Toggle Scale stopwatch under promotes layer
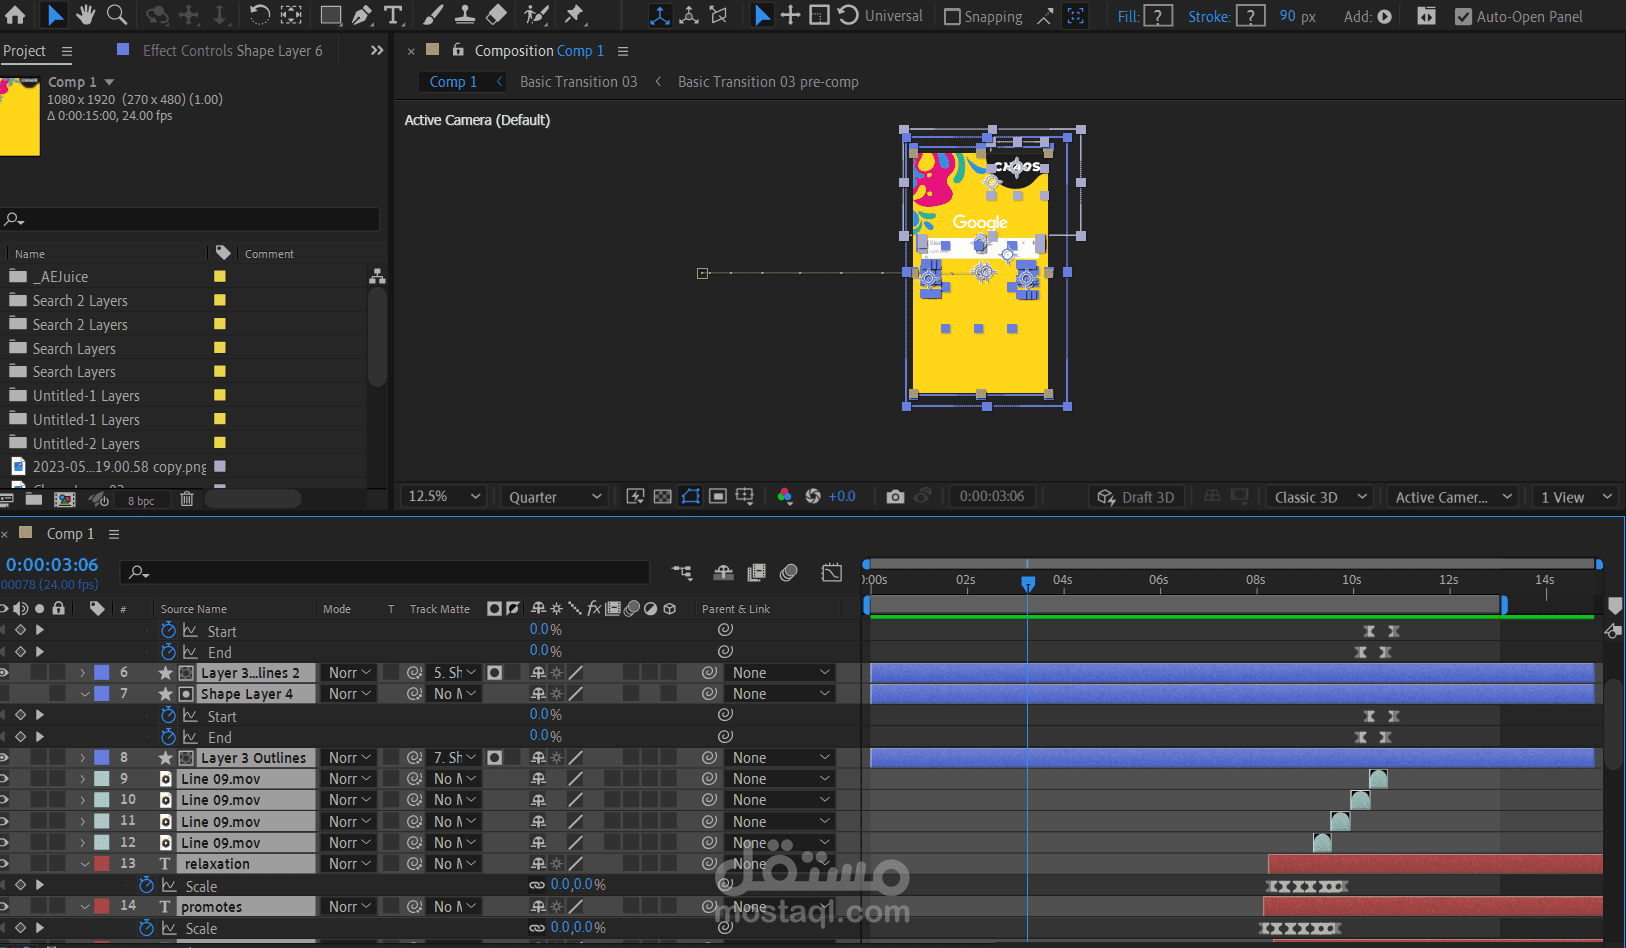This screenshot has height=948, width=1626. tap(146, 927)
